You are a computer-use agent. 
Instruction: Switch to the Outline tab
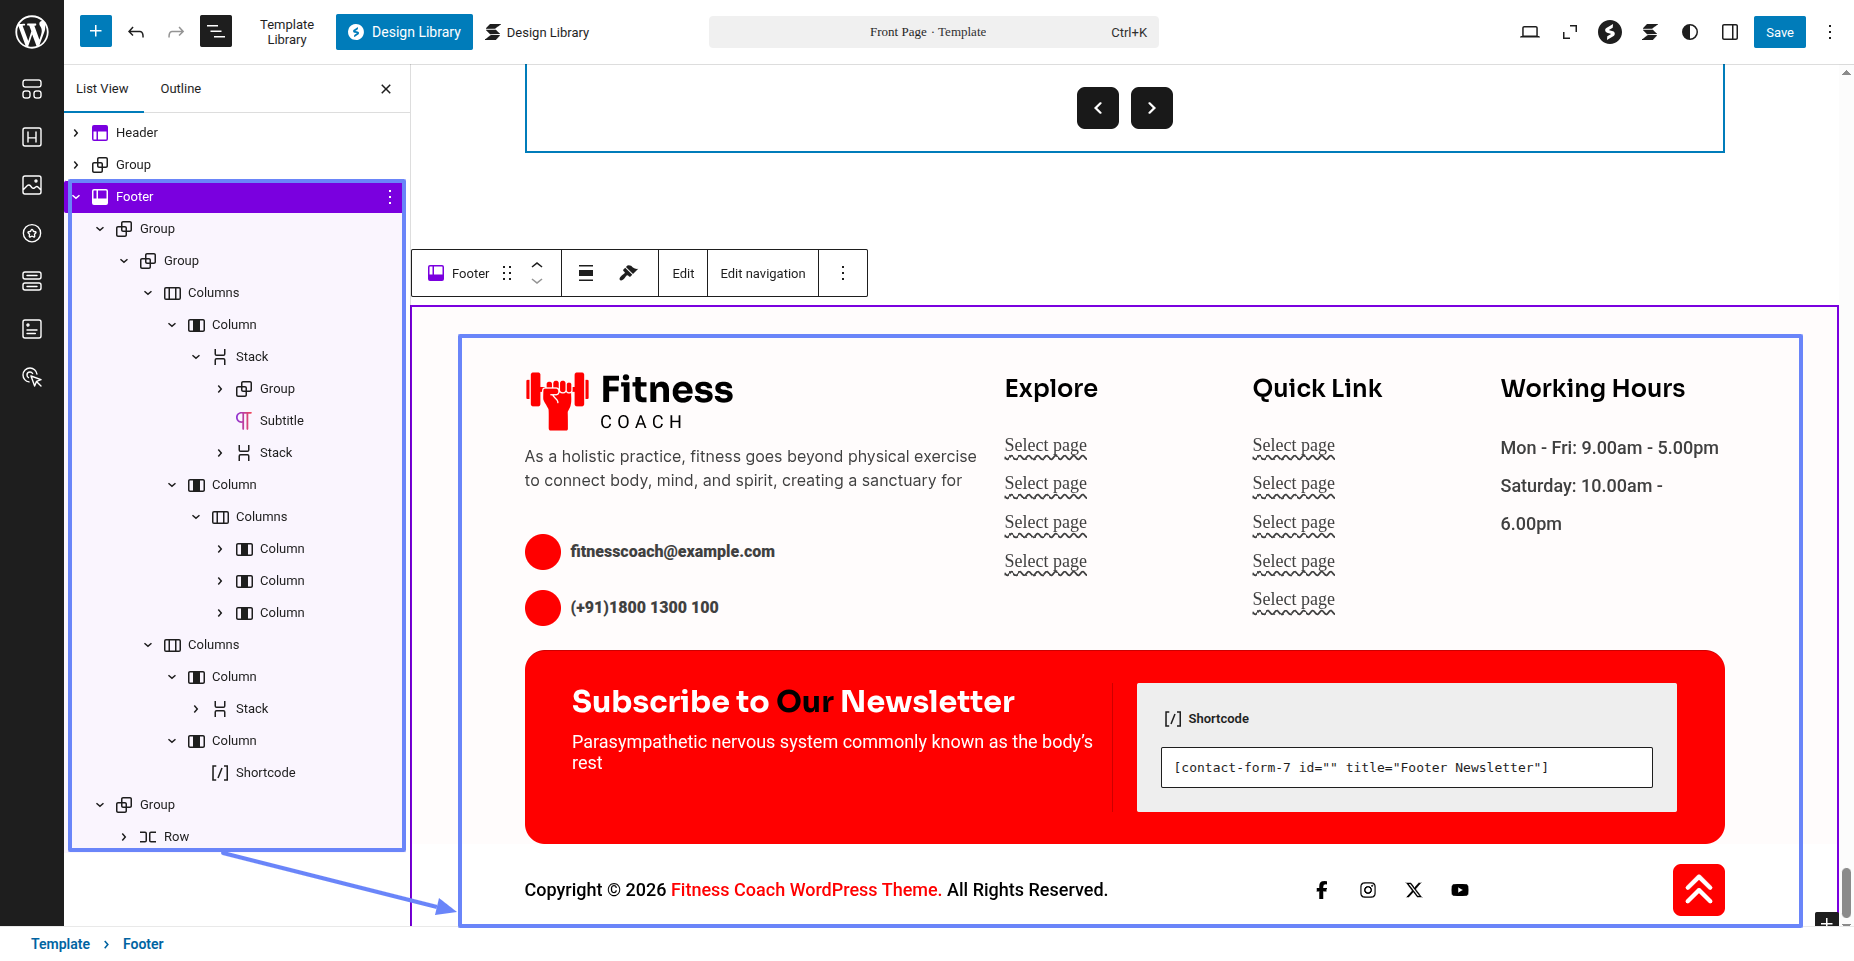click(180, 89)
